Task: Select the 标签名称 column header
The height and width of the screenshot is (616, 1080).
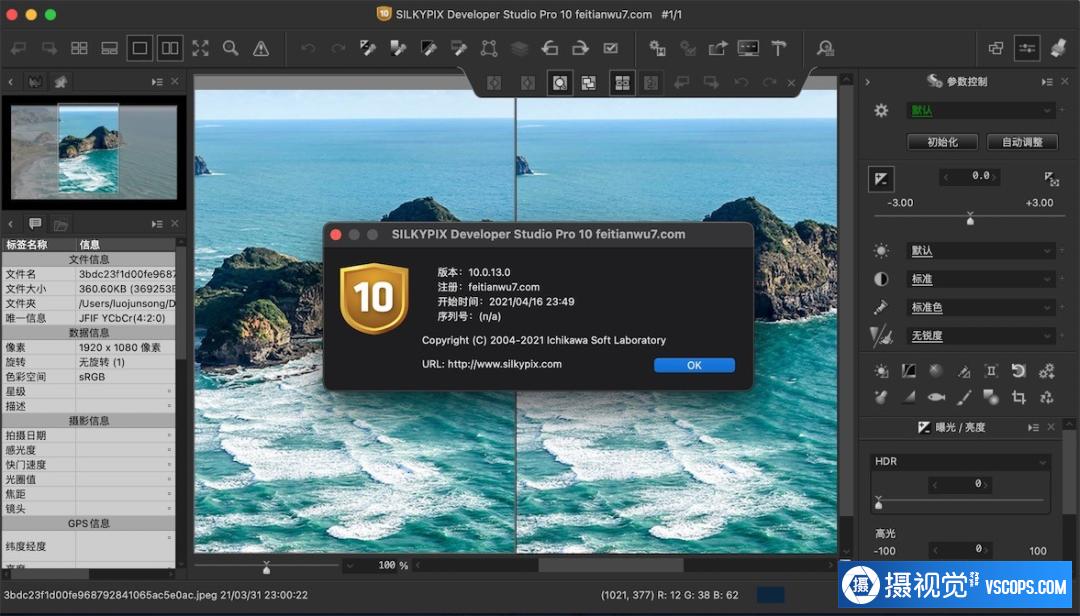Action: [39, 245]
